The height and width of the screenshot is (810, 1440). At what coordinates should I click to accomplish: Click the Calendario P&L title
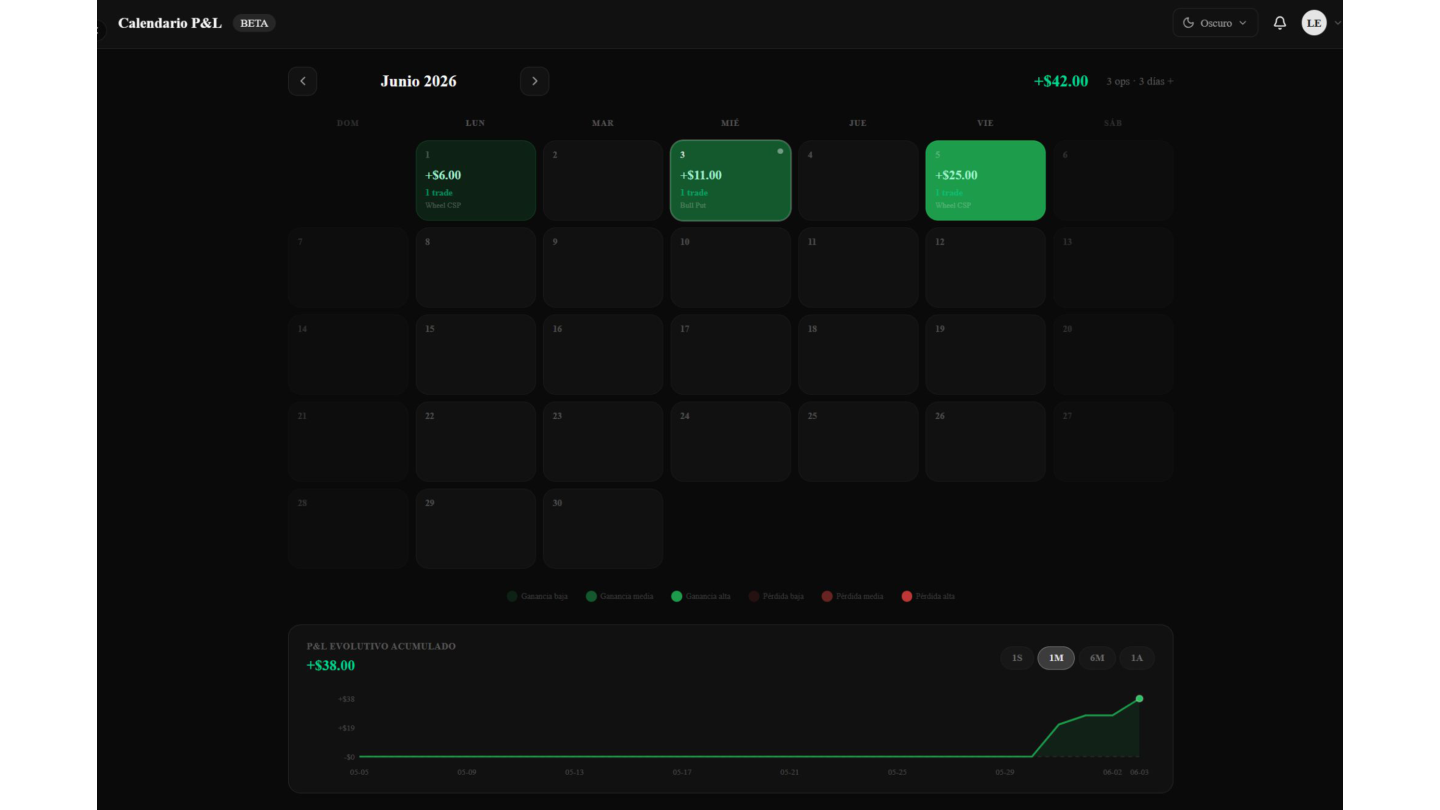pos(170,23)
